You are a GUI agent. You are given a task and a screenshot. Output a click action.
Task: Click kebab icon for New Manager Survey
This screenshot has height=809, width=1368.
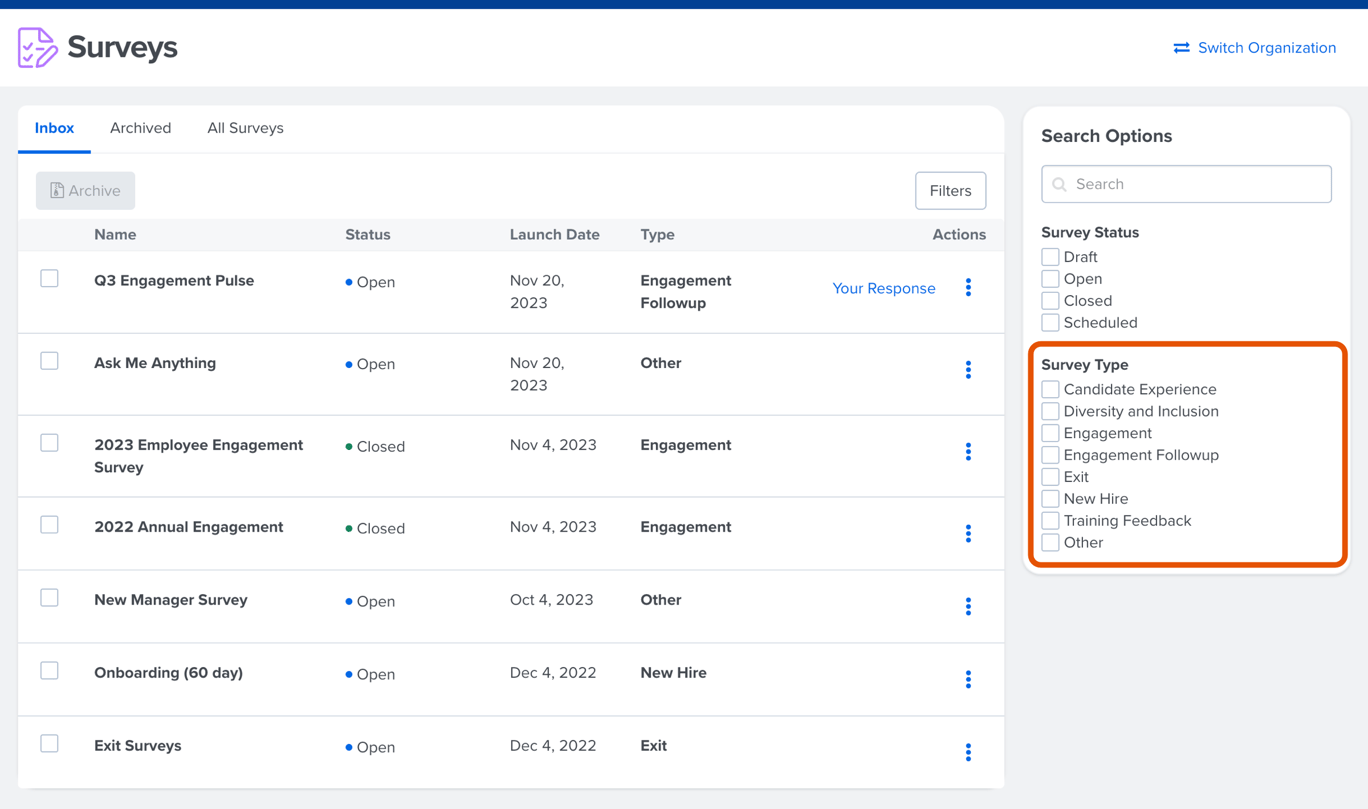(x=968, y=607)
